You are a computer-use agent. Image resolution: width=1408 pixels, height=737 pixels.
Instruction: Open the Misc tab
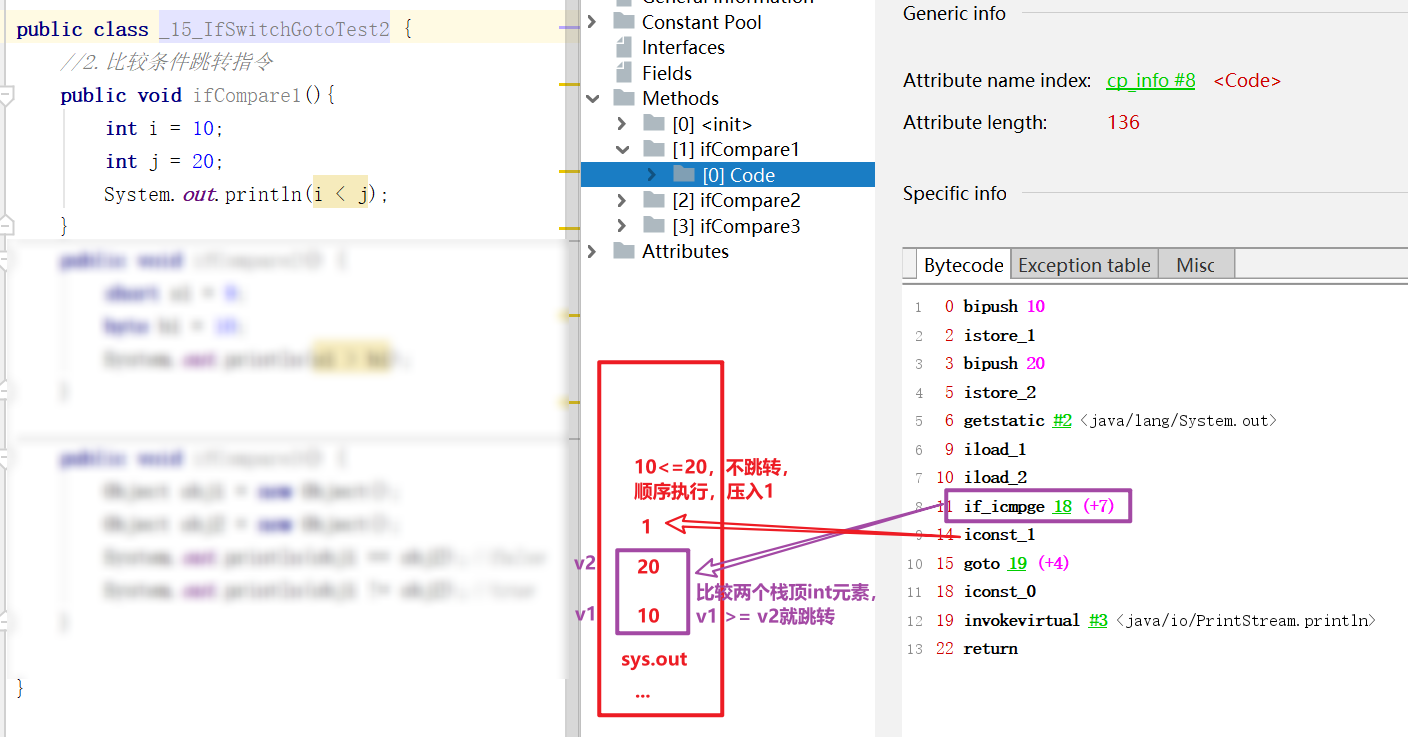coord(1196,265)
